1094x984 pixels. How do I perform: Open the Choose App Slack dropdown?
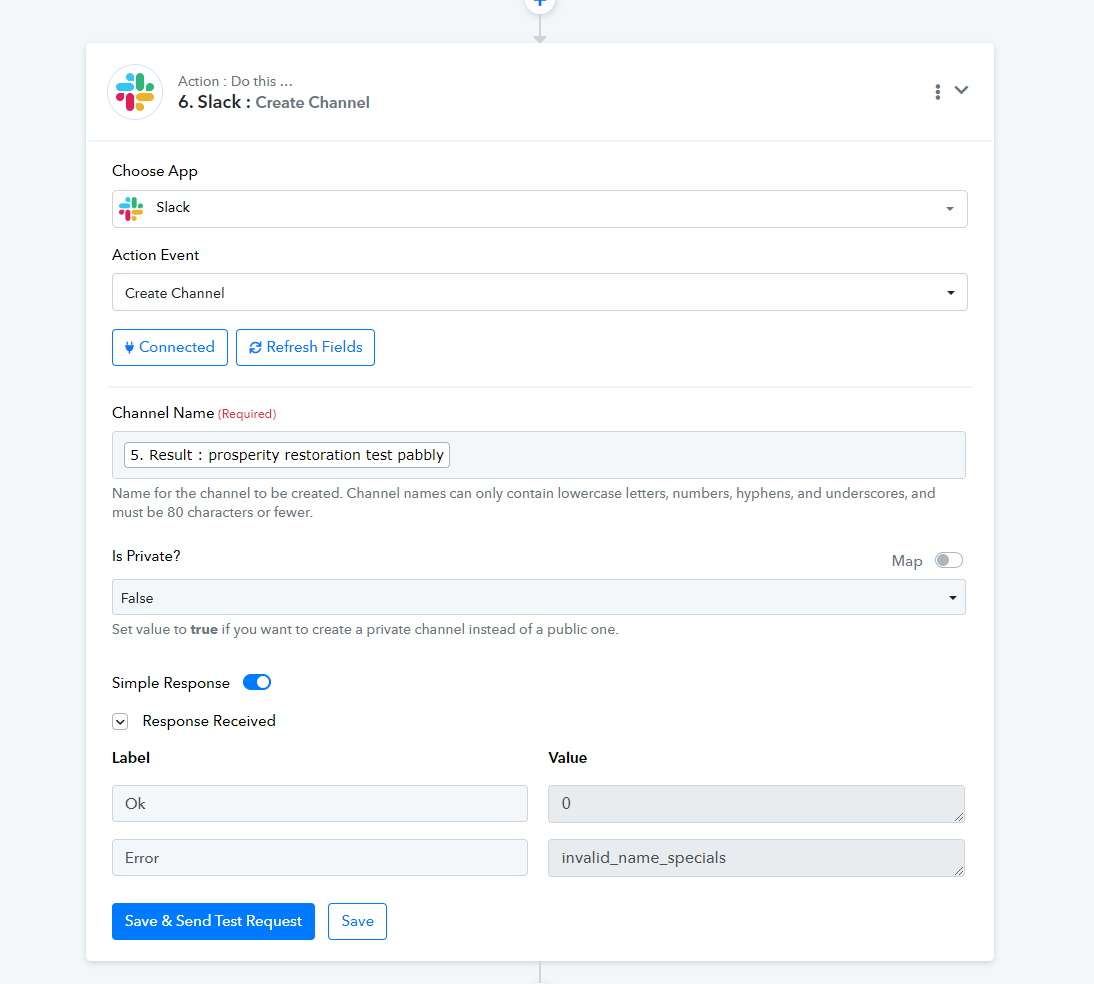[x=539, y=209]
